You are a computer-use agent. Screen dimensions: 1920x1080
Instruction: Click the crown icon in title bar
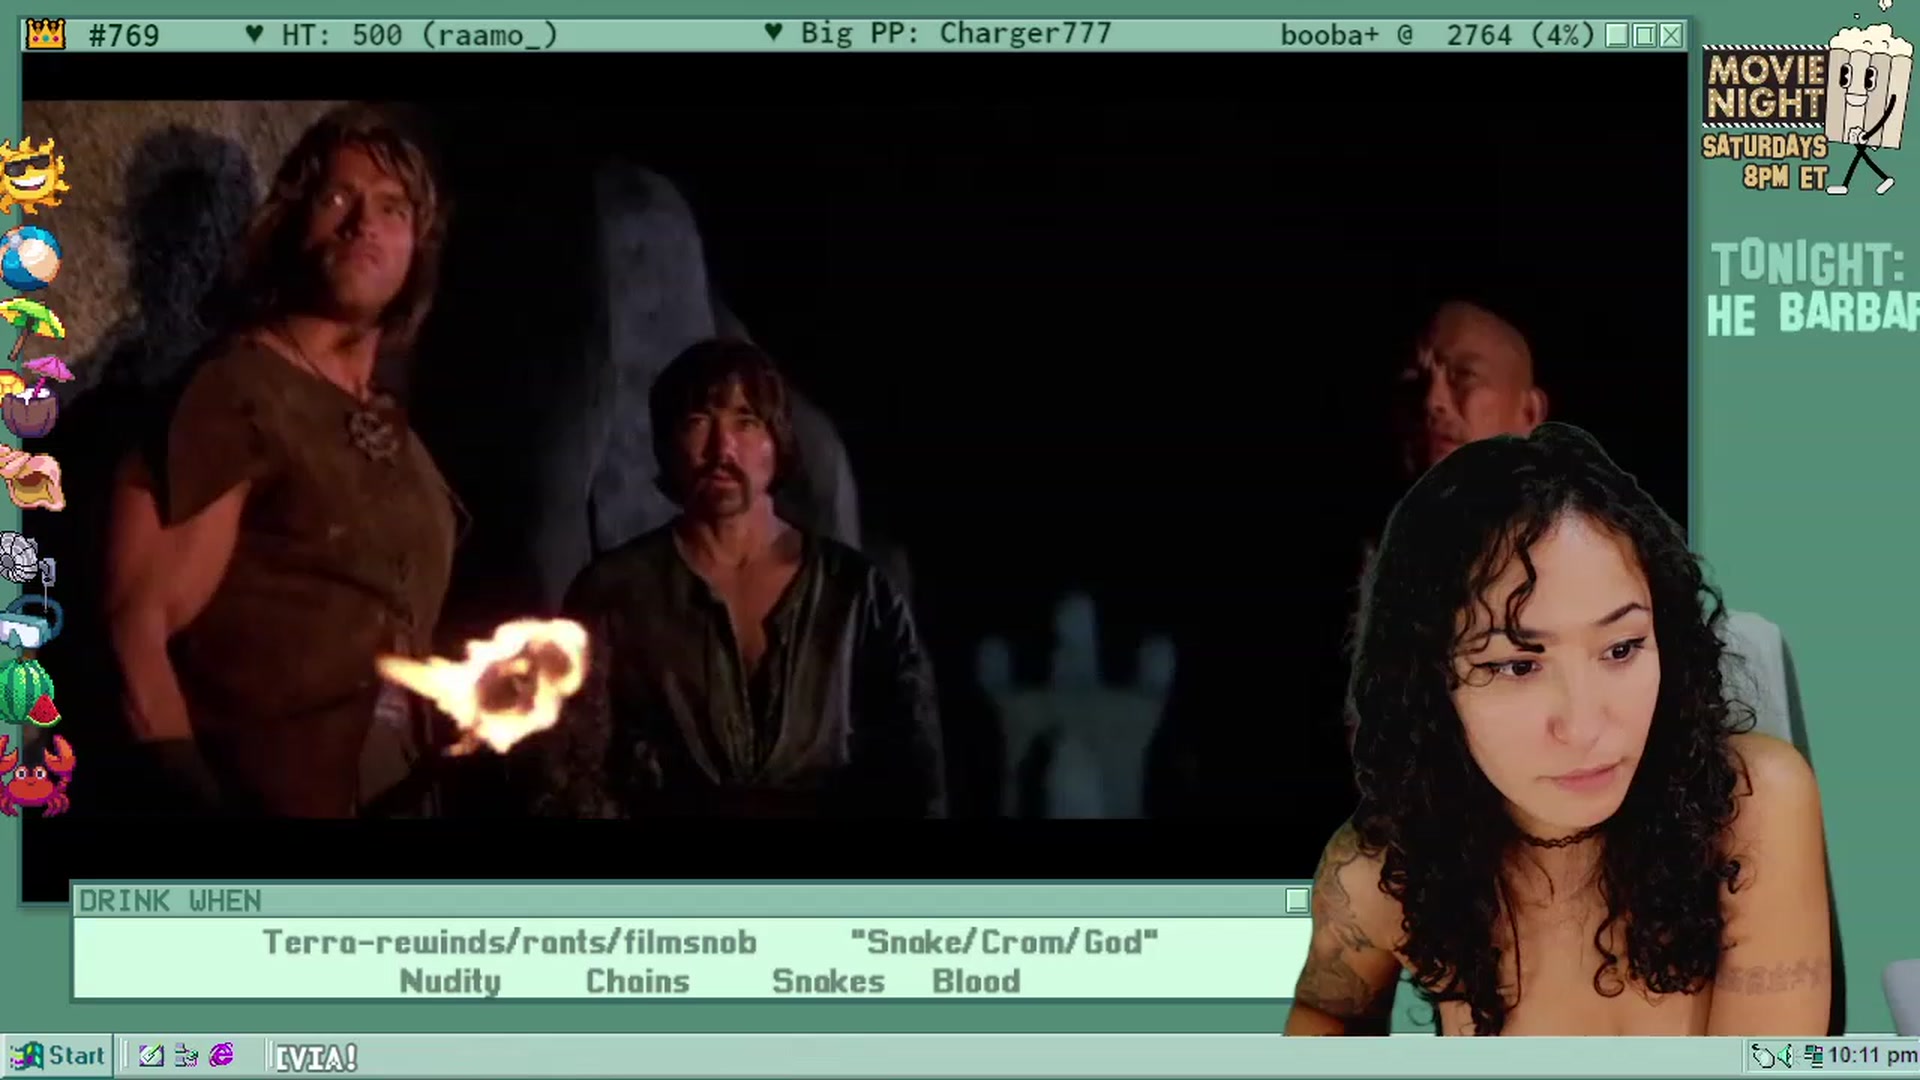[x=46, y=34]
